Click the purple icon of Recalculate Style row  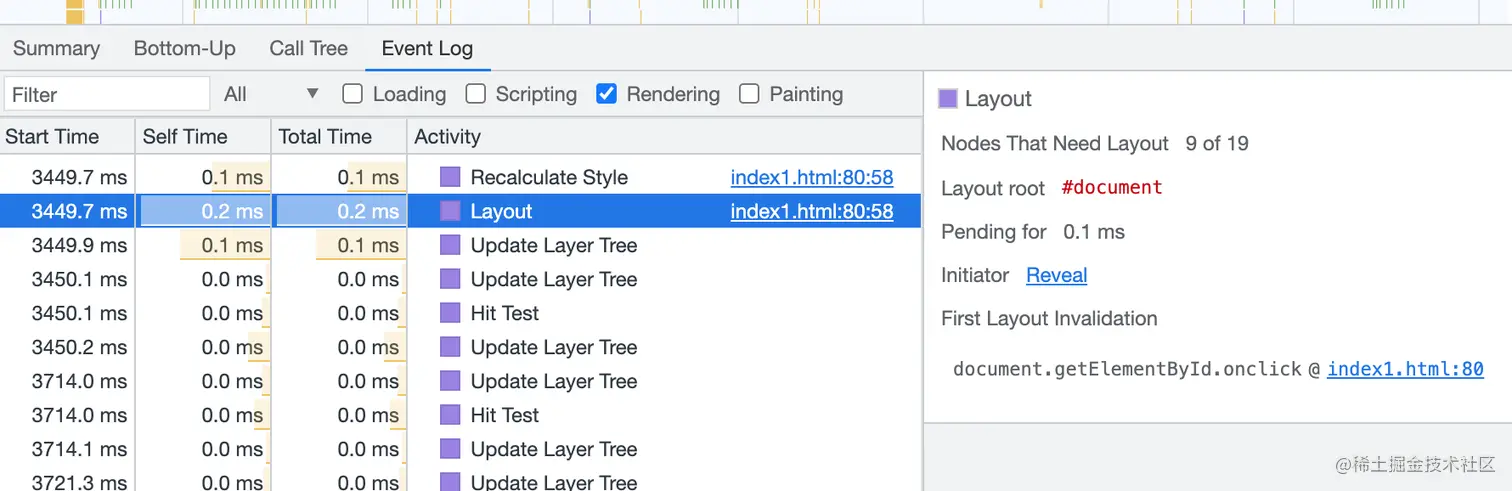451,177
